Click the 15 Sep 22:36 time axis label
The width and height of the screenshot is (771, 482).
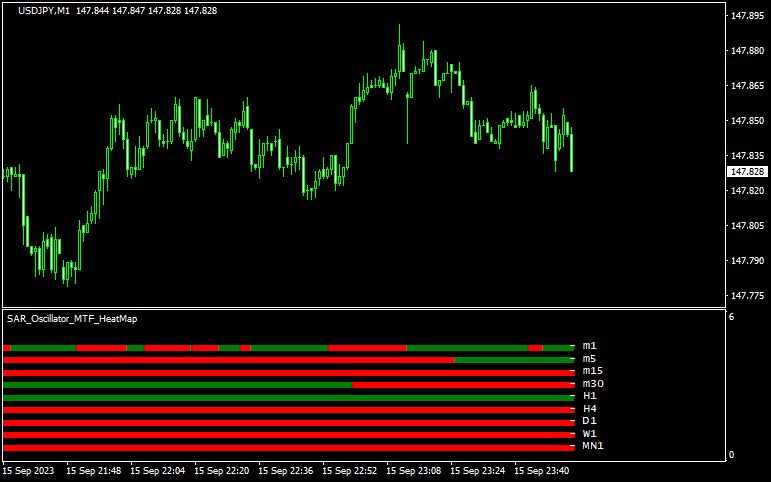pyautogui.click(x=285, y=471)
